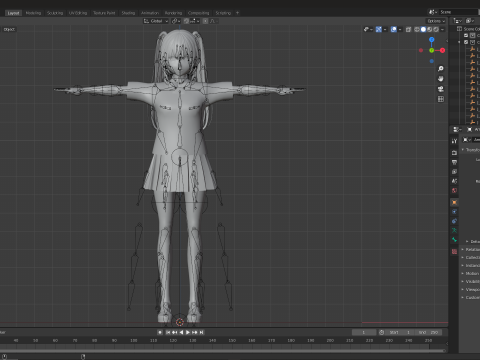Open the Object Constraints properties tab
The width and height of the screenshot is (480, 360).
pyautogui.click(x=454, y=221)
